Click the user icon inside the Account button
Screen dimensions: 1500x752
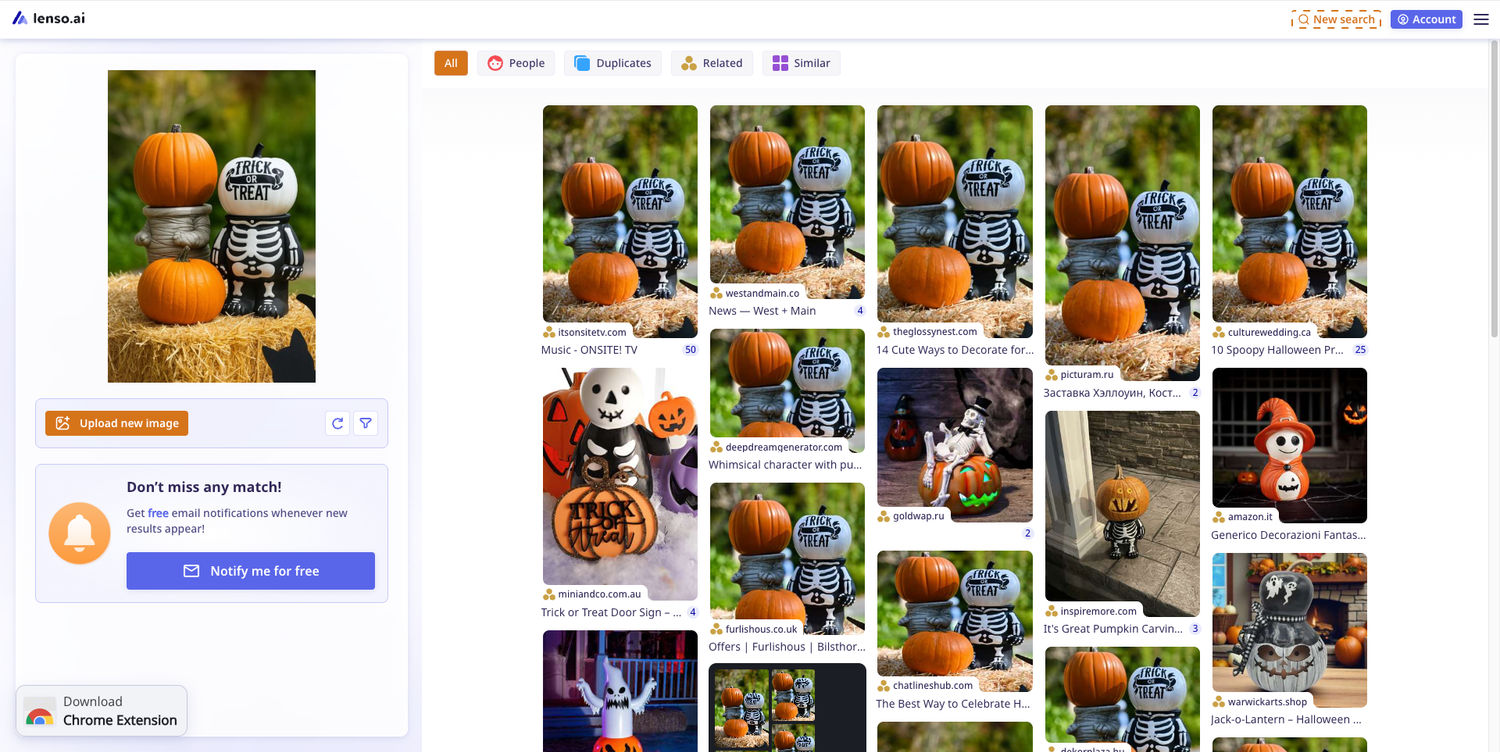click(x=1404, y=19)
